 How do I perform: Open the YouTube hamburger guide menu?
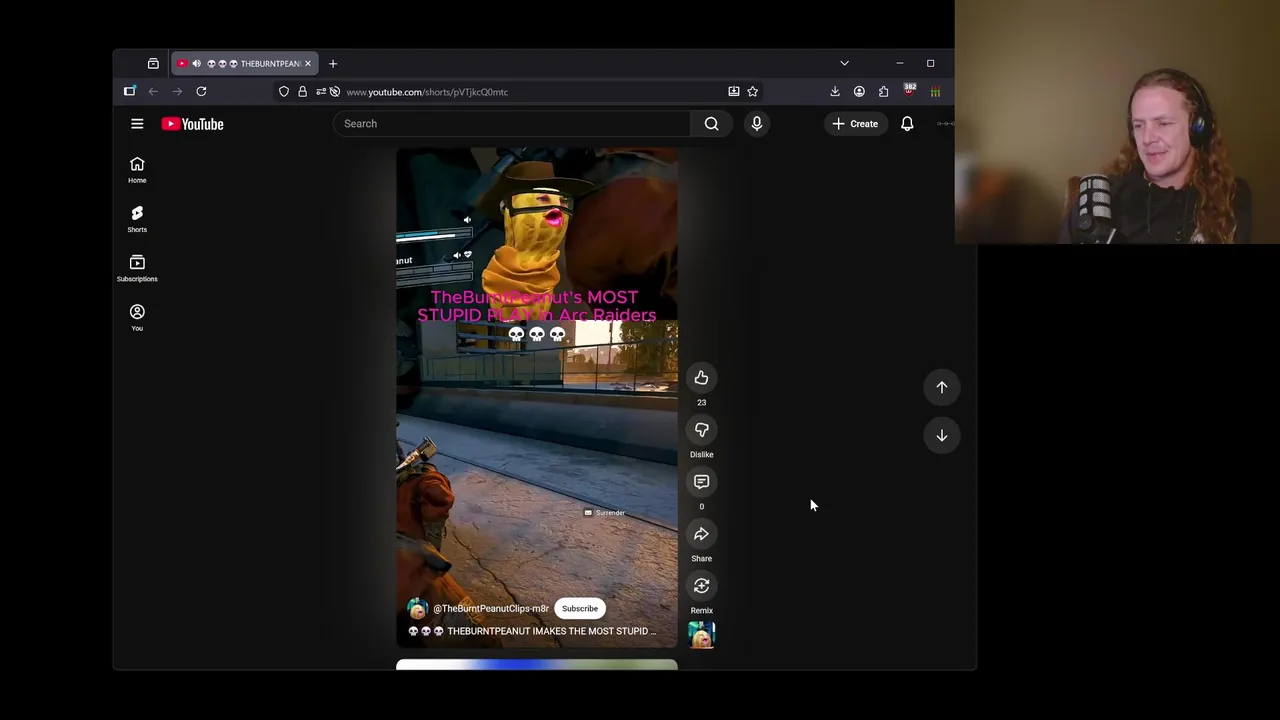(x=137, y=124)
